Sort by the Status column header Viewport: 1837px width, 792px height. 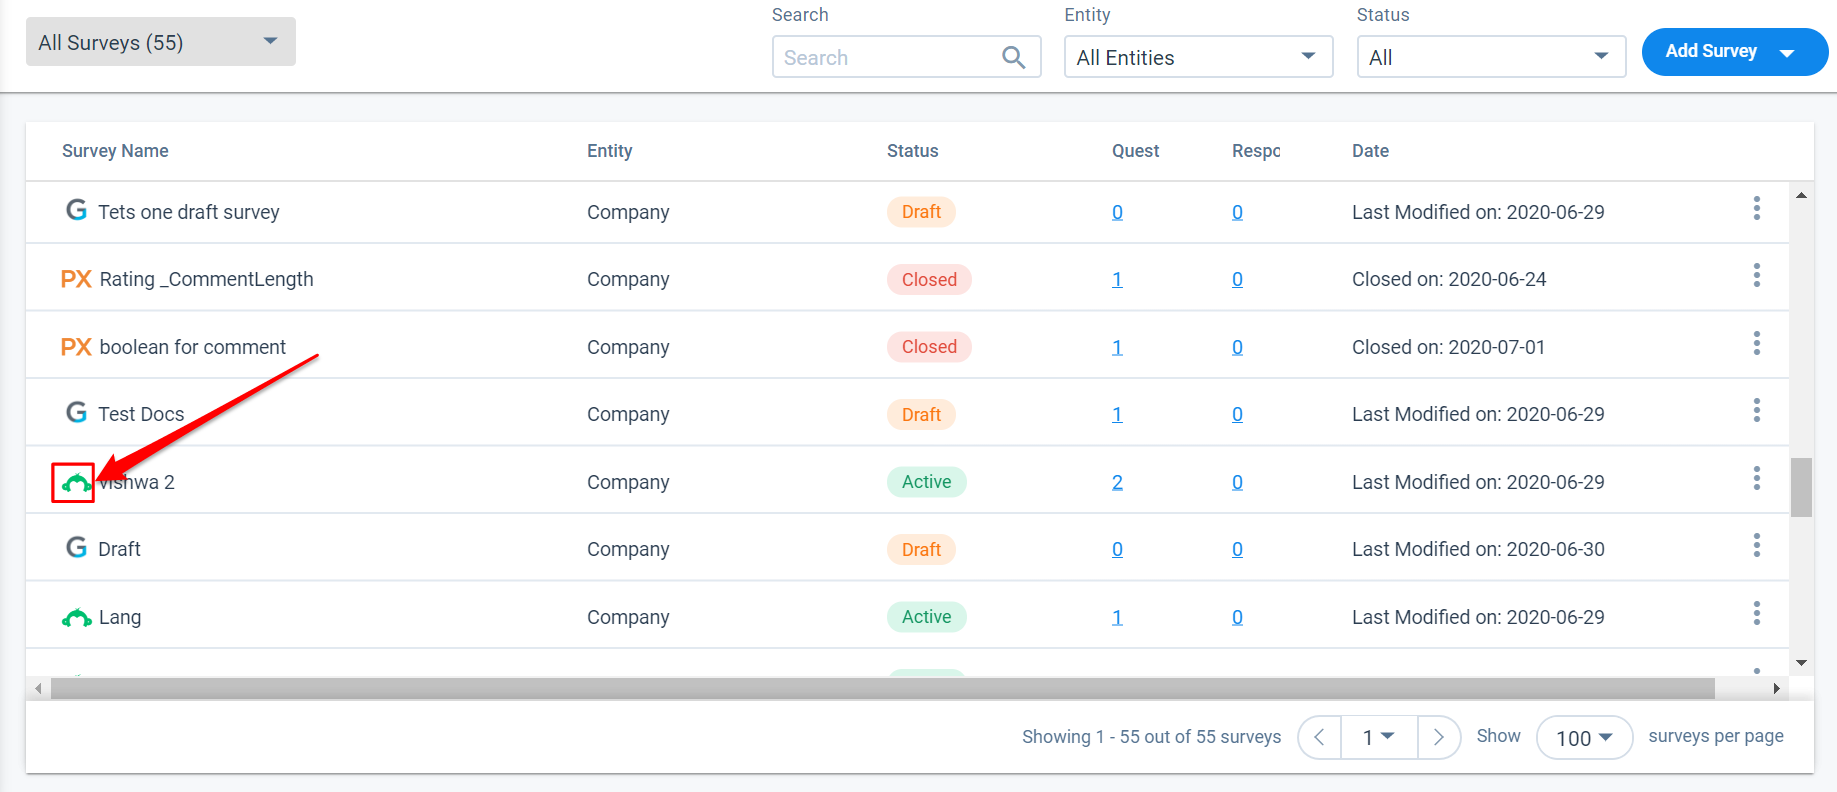pos(912,151)
